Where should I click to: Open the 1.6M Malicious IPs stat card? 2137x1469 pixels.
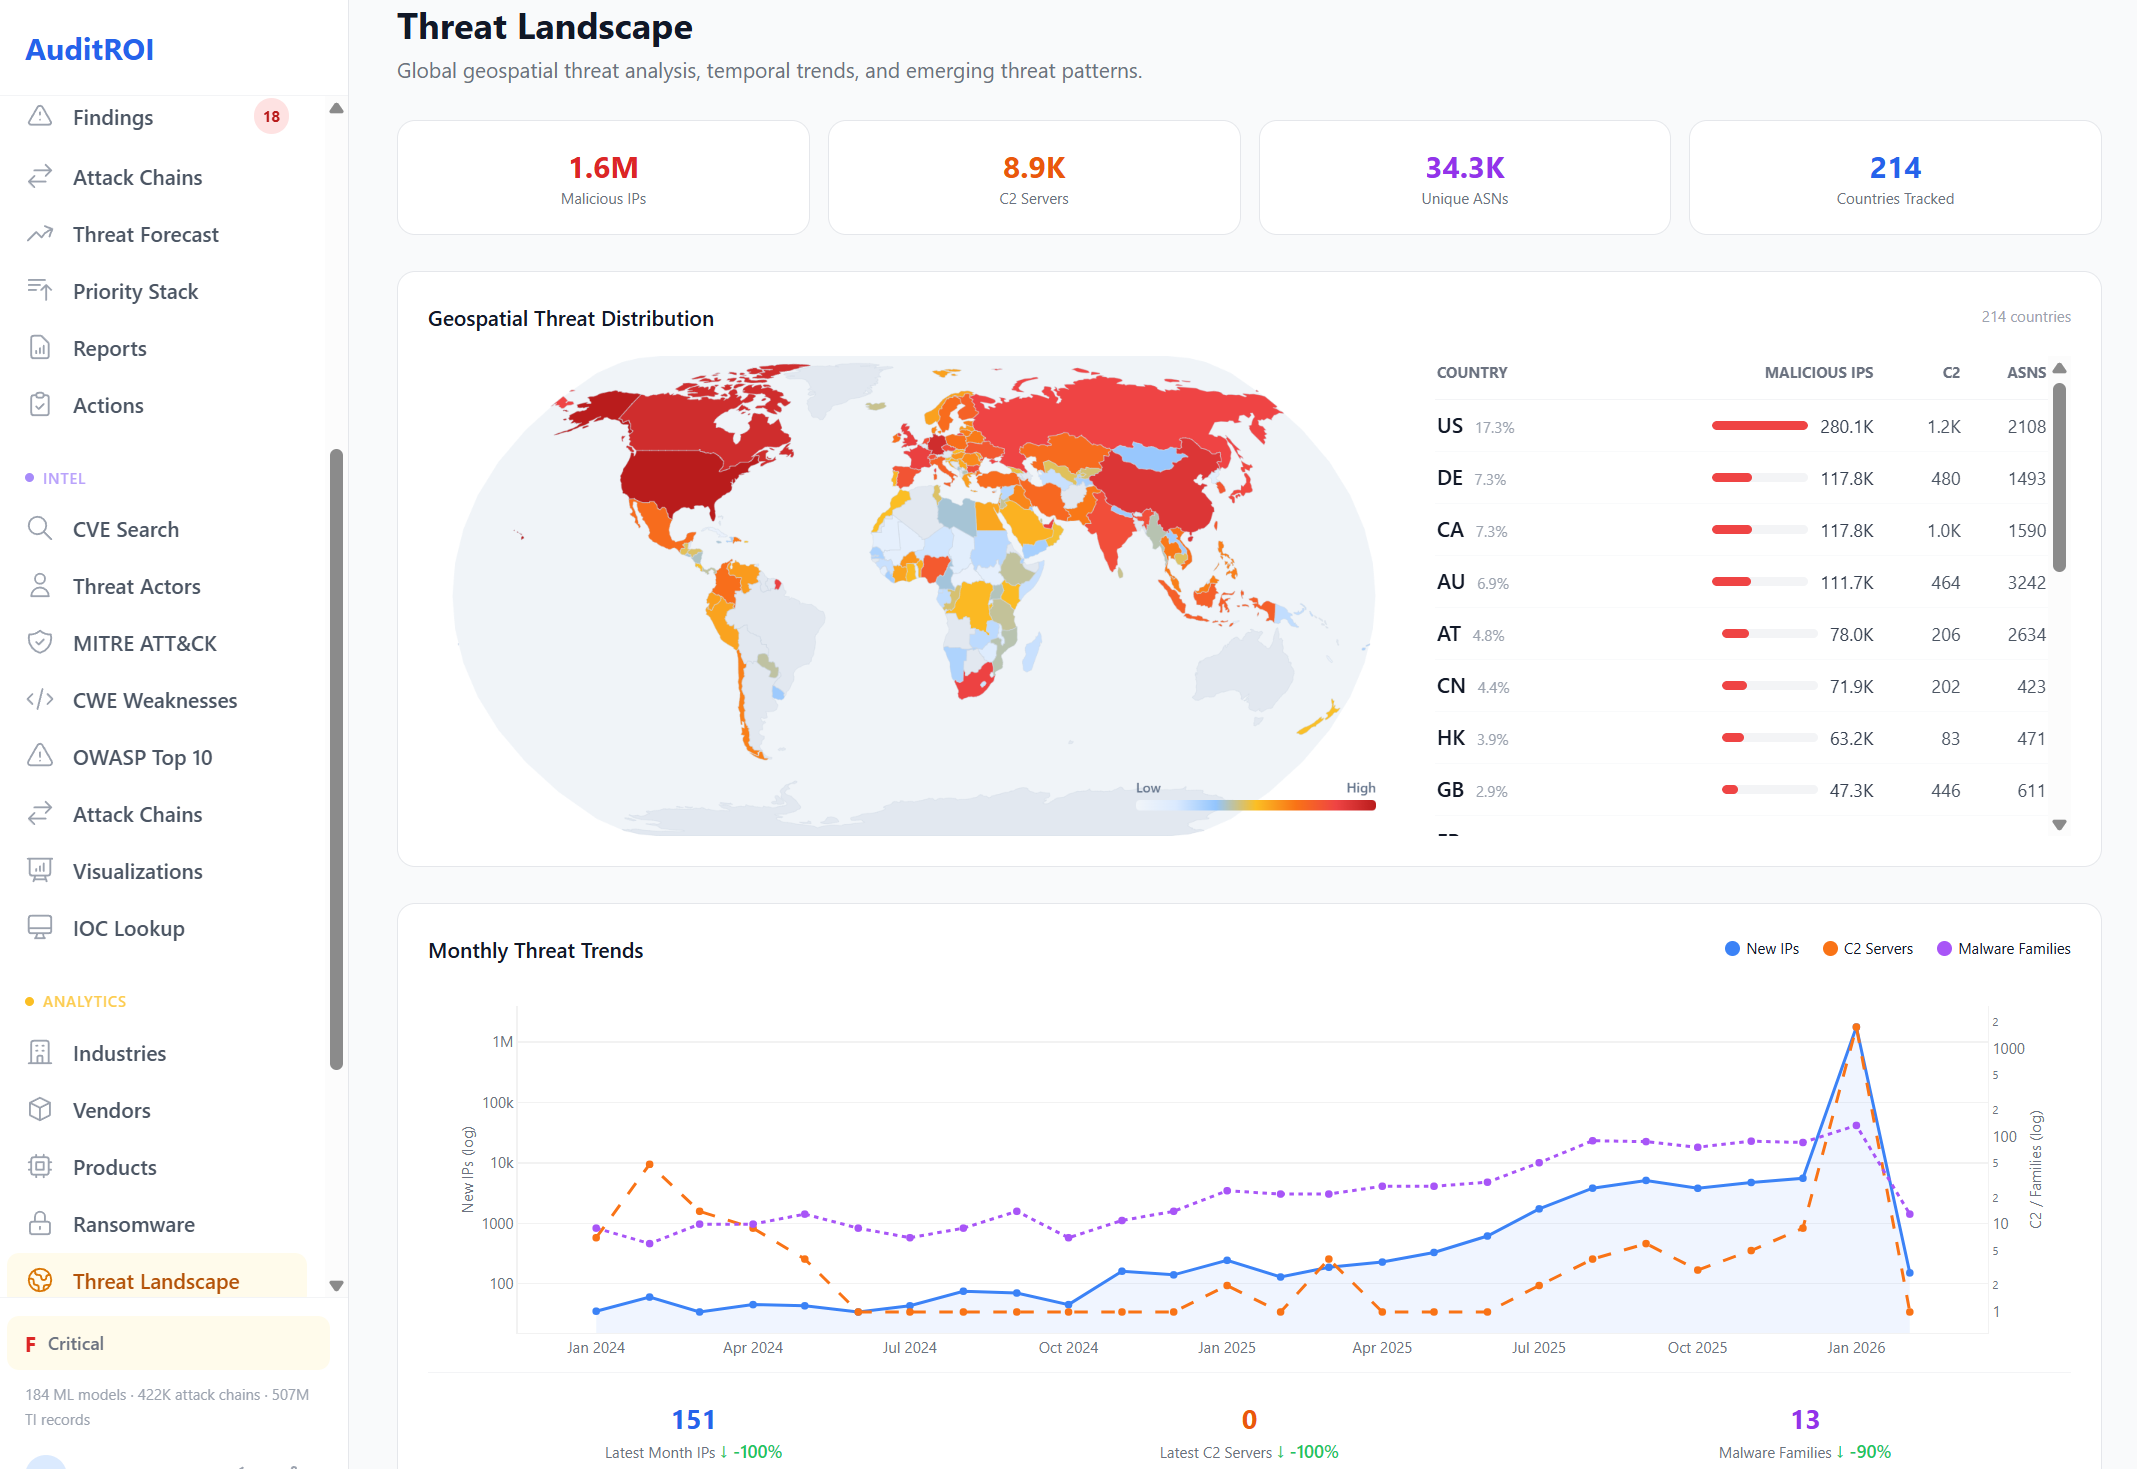coord(603,177)
